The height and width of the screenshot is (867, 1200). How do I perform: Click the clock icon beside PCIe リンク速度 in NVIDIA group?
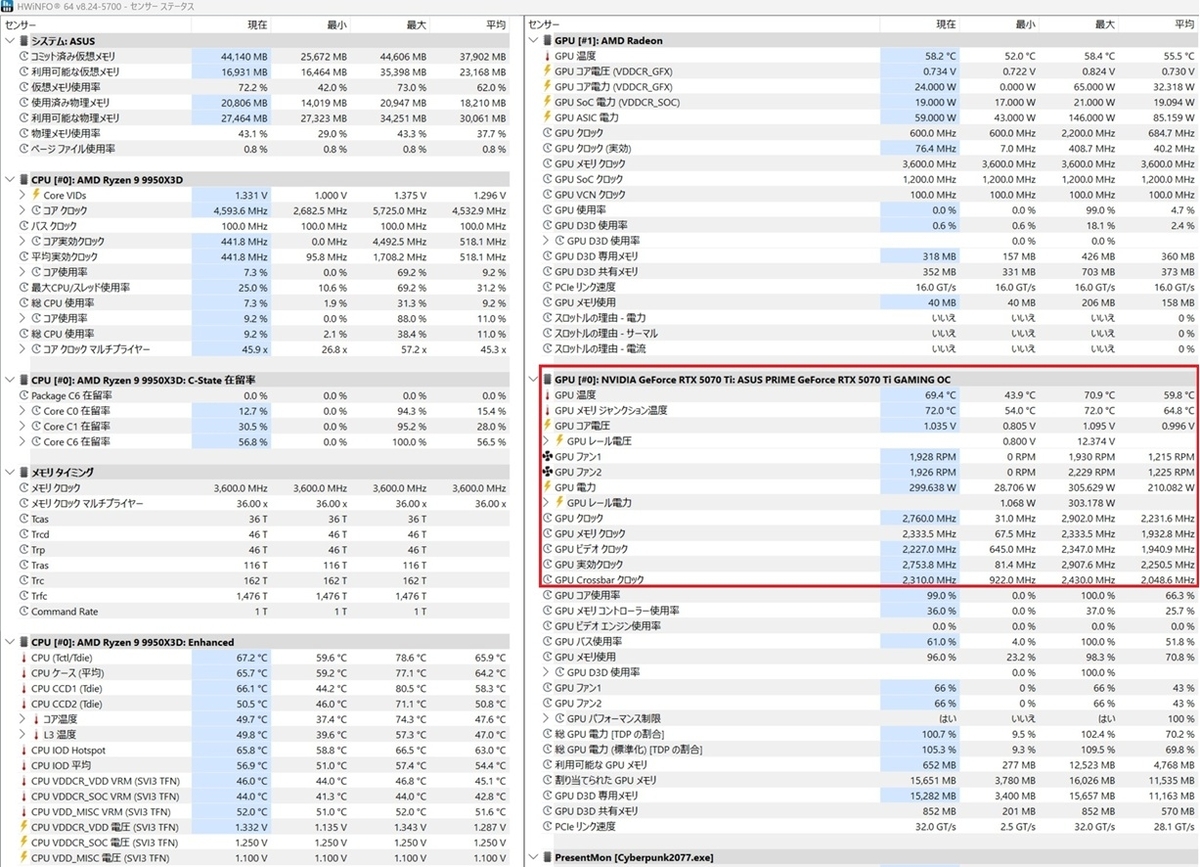(547, 826)
